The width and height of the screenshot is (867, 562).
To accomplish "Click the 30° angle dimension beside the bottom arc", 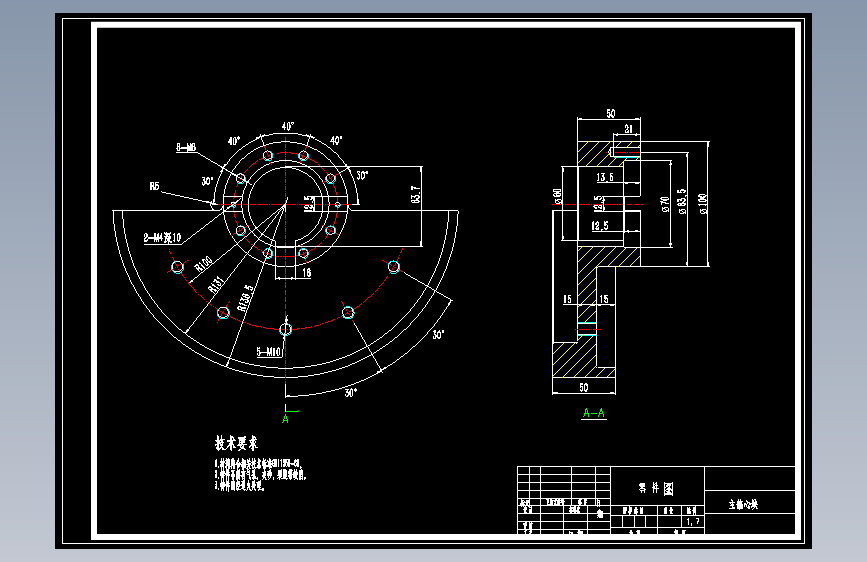I will pyautogui.click(x=351, y=393).
